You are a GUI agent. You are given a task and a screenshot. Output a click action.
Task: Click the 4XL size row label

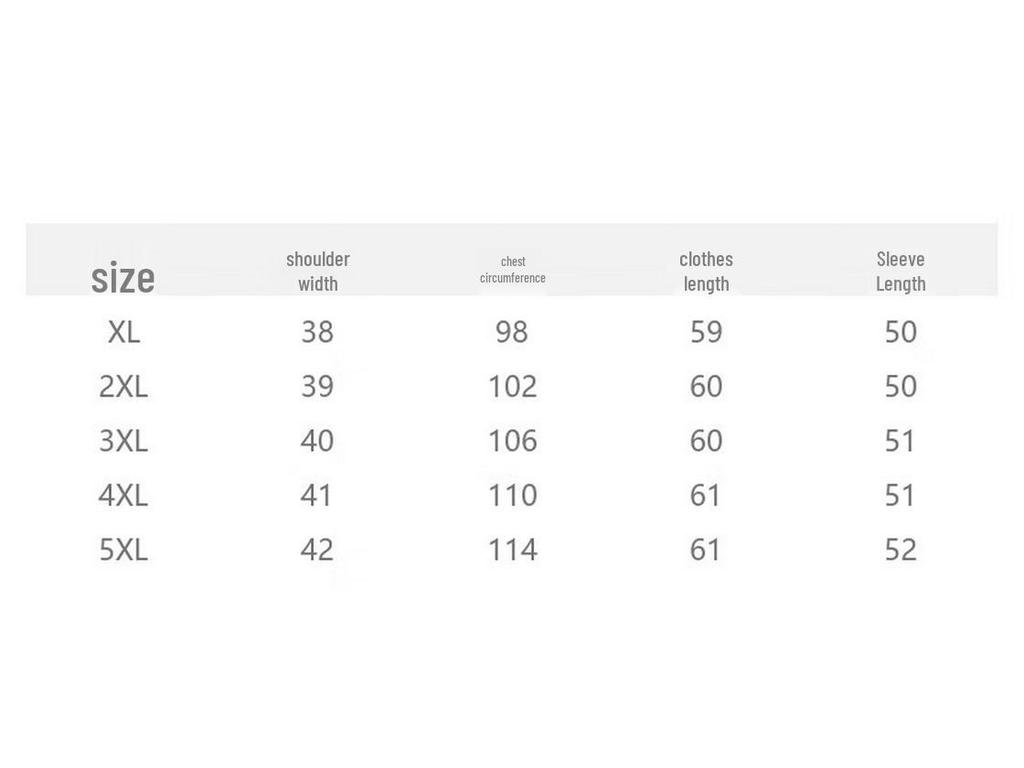click(x=123, y=495)
